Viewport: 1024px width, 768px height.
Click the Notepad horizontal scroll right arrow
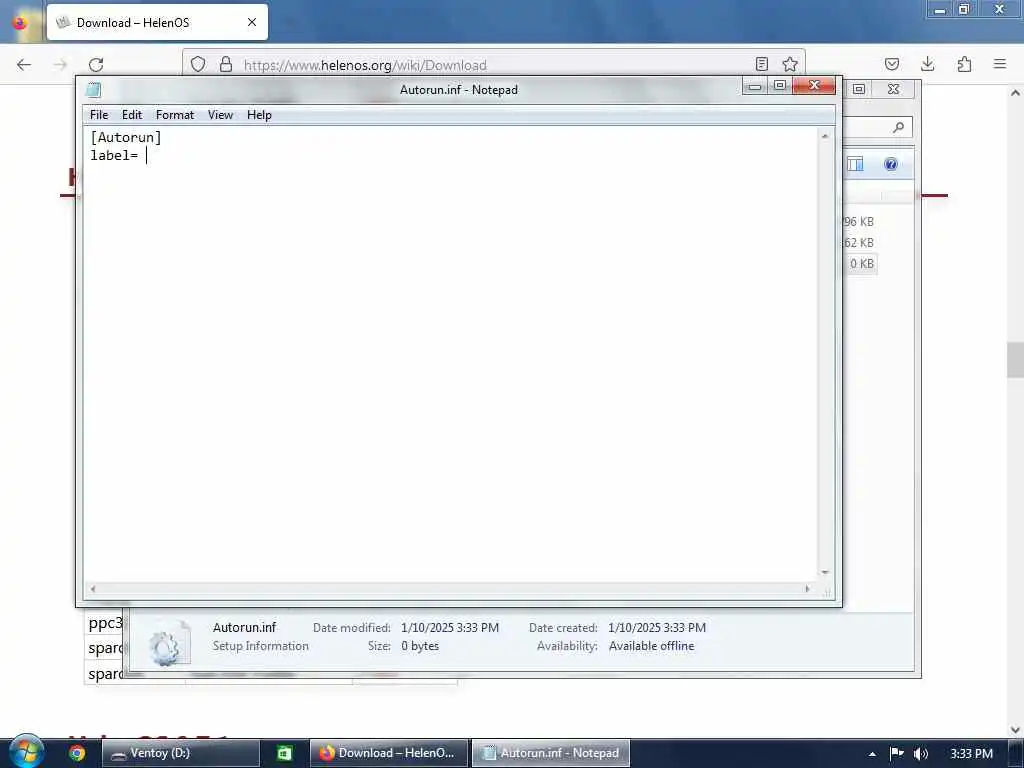point(808,589)
